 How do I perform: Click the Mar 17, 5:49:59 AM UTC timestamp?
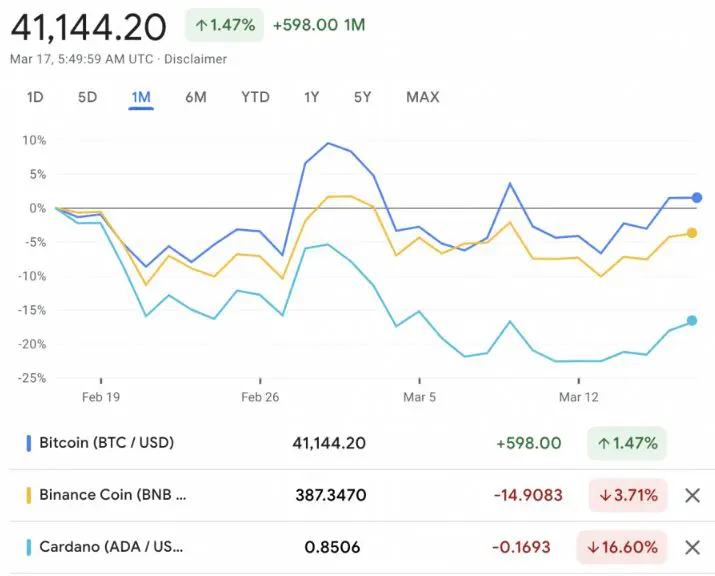[x=82, y=59]
